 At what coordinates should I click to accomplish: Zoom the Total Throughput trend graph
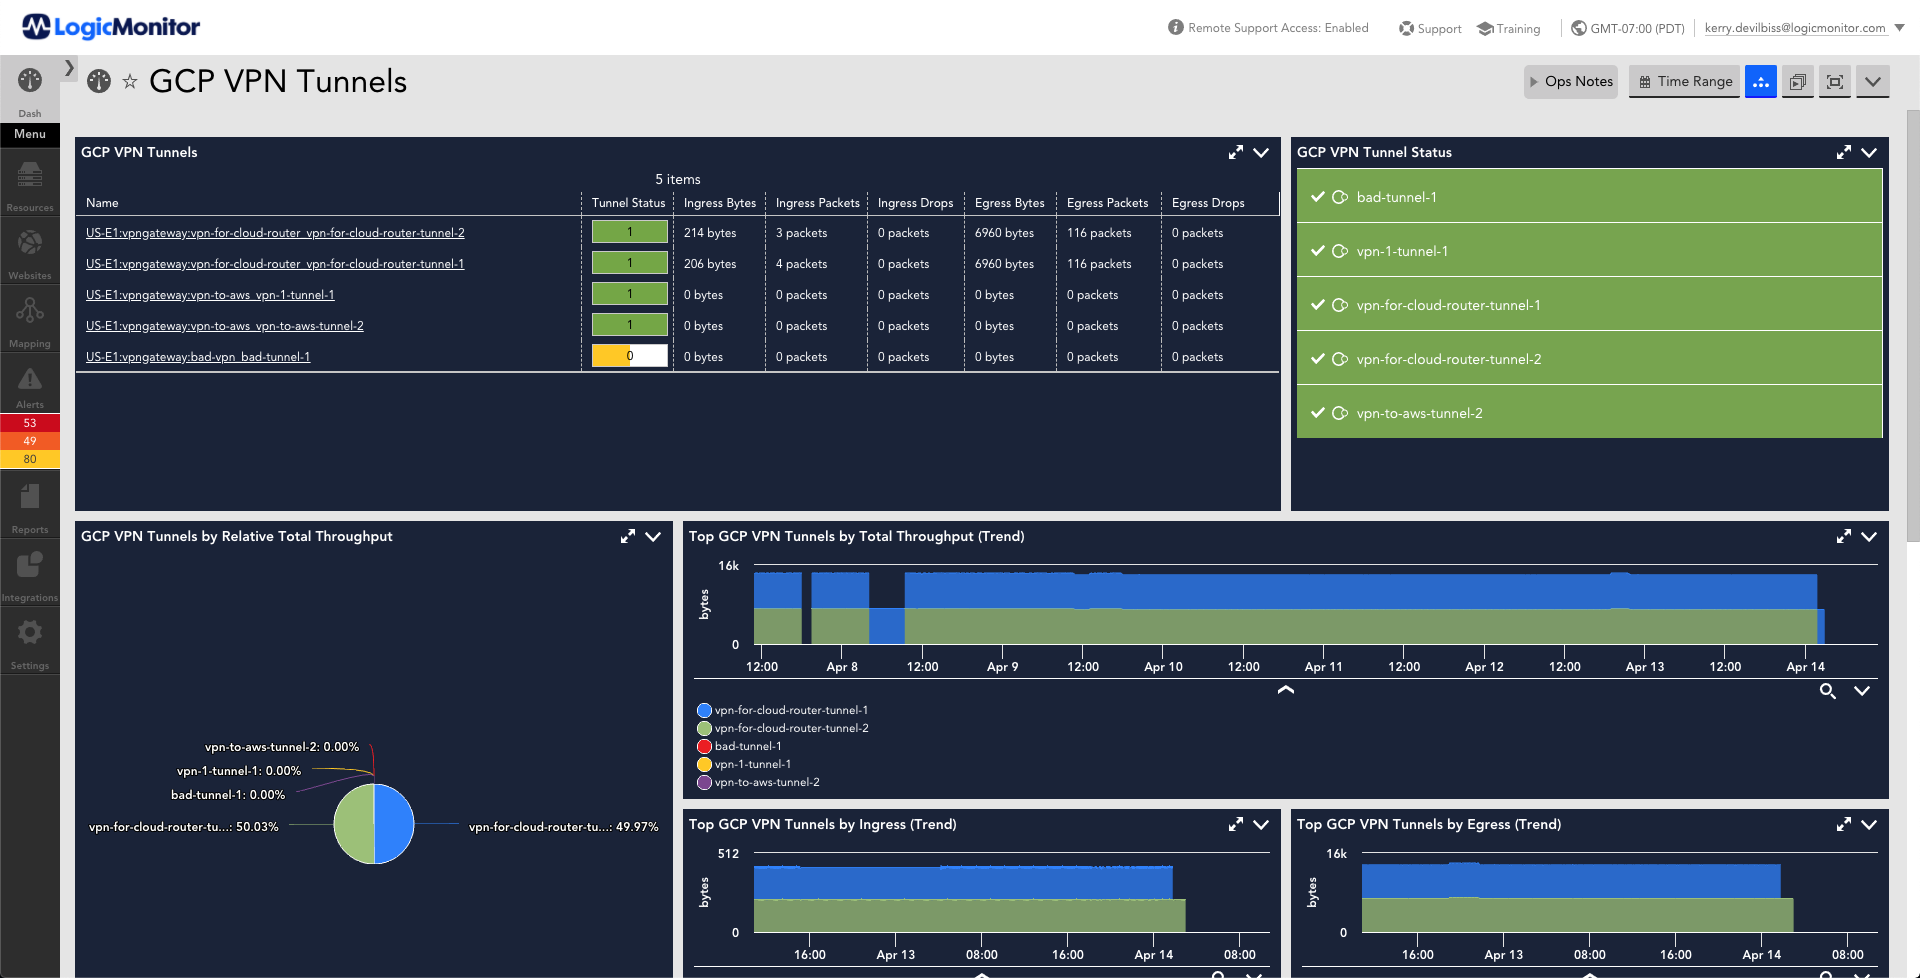(x=1827, y=691)
